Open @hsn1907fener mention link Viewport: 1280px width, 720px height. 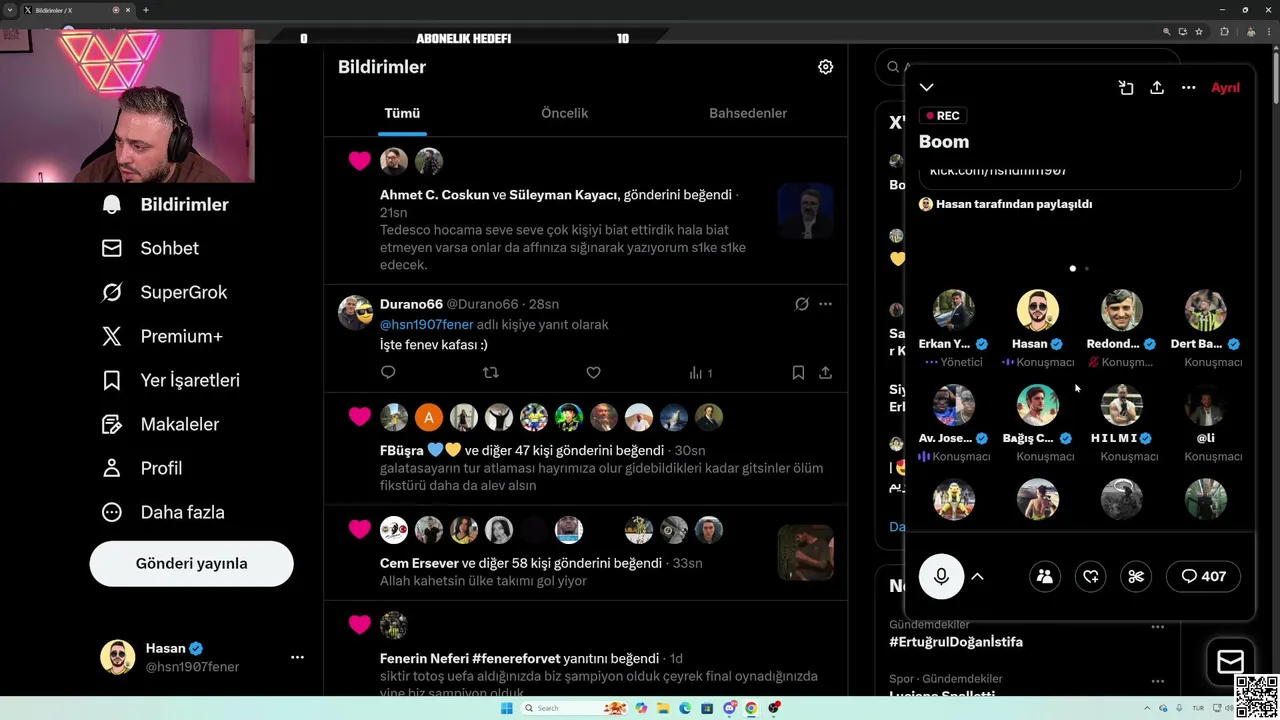427,324
